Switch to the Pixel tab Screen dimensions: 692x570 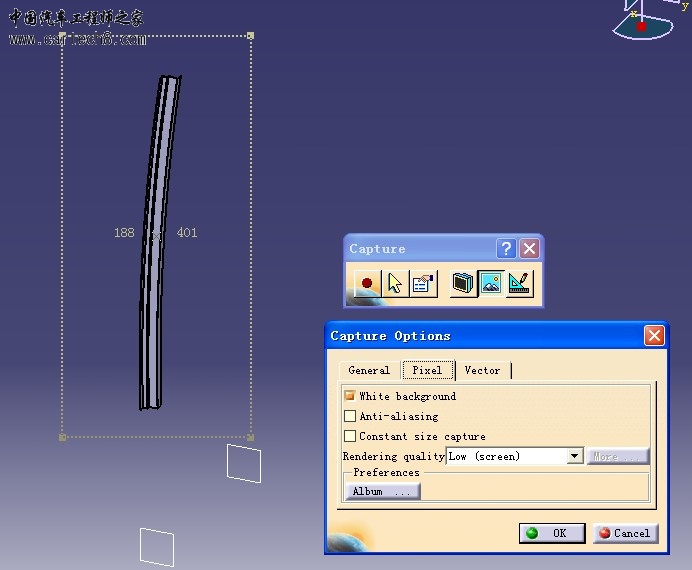[427, 370]
